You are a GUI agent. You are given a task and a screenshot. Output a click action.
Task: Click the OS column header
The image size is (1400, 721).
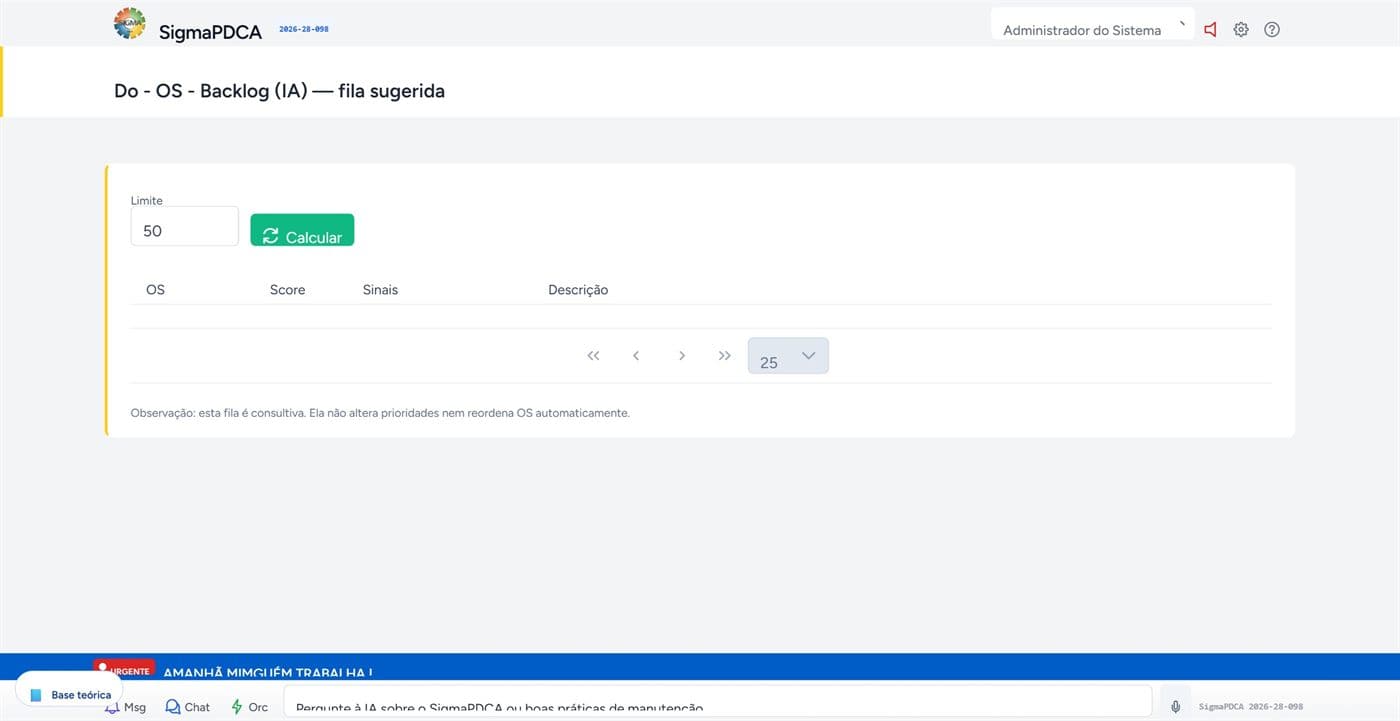click(x=155, y=290)
